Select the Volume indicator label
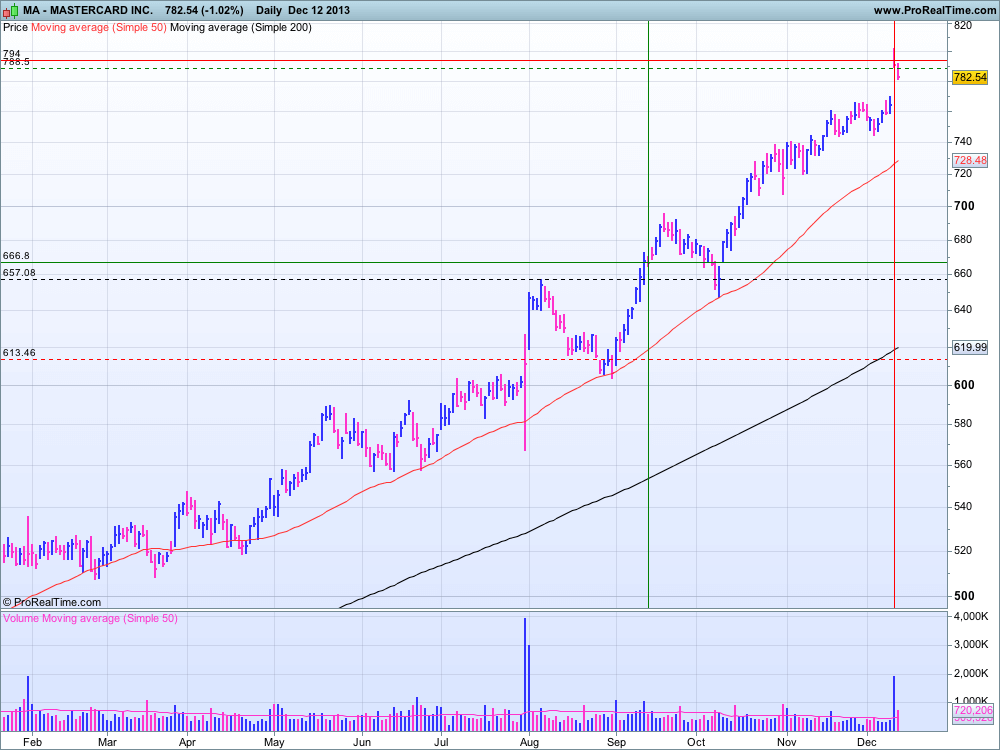 (21, 618)
